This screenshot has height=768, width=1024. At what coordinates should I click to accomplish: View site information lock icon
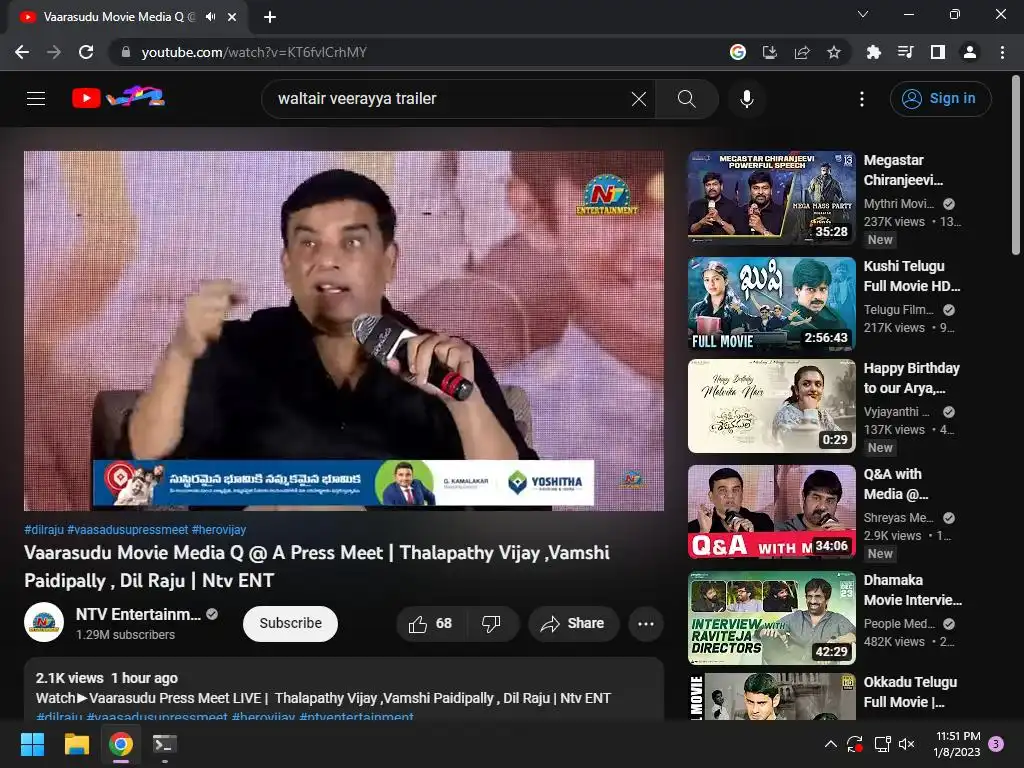pyautogui.click(x=126, y=52)
